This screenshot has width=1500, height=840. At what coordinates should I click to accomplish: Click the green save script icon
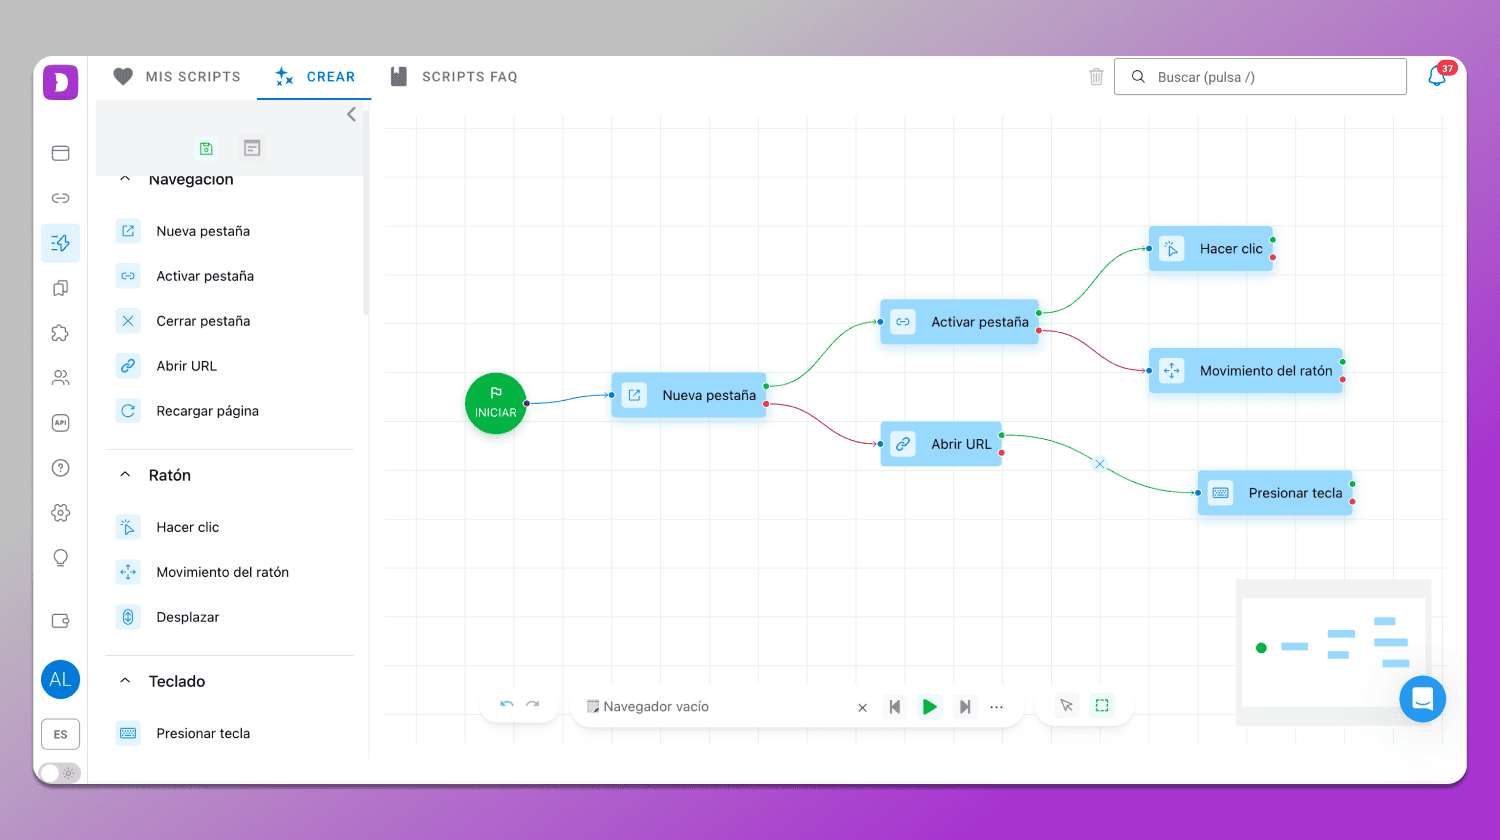click(x=206, y=148)
